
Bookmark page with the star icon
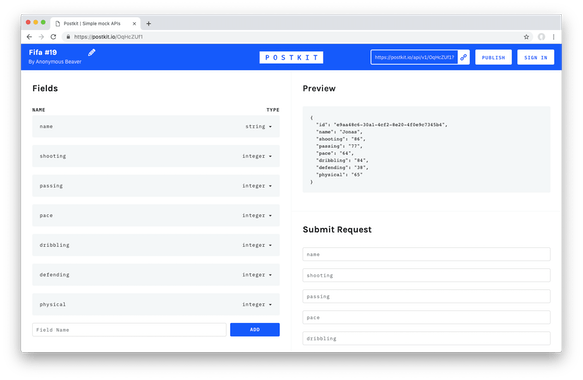(x=526, y=37)
